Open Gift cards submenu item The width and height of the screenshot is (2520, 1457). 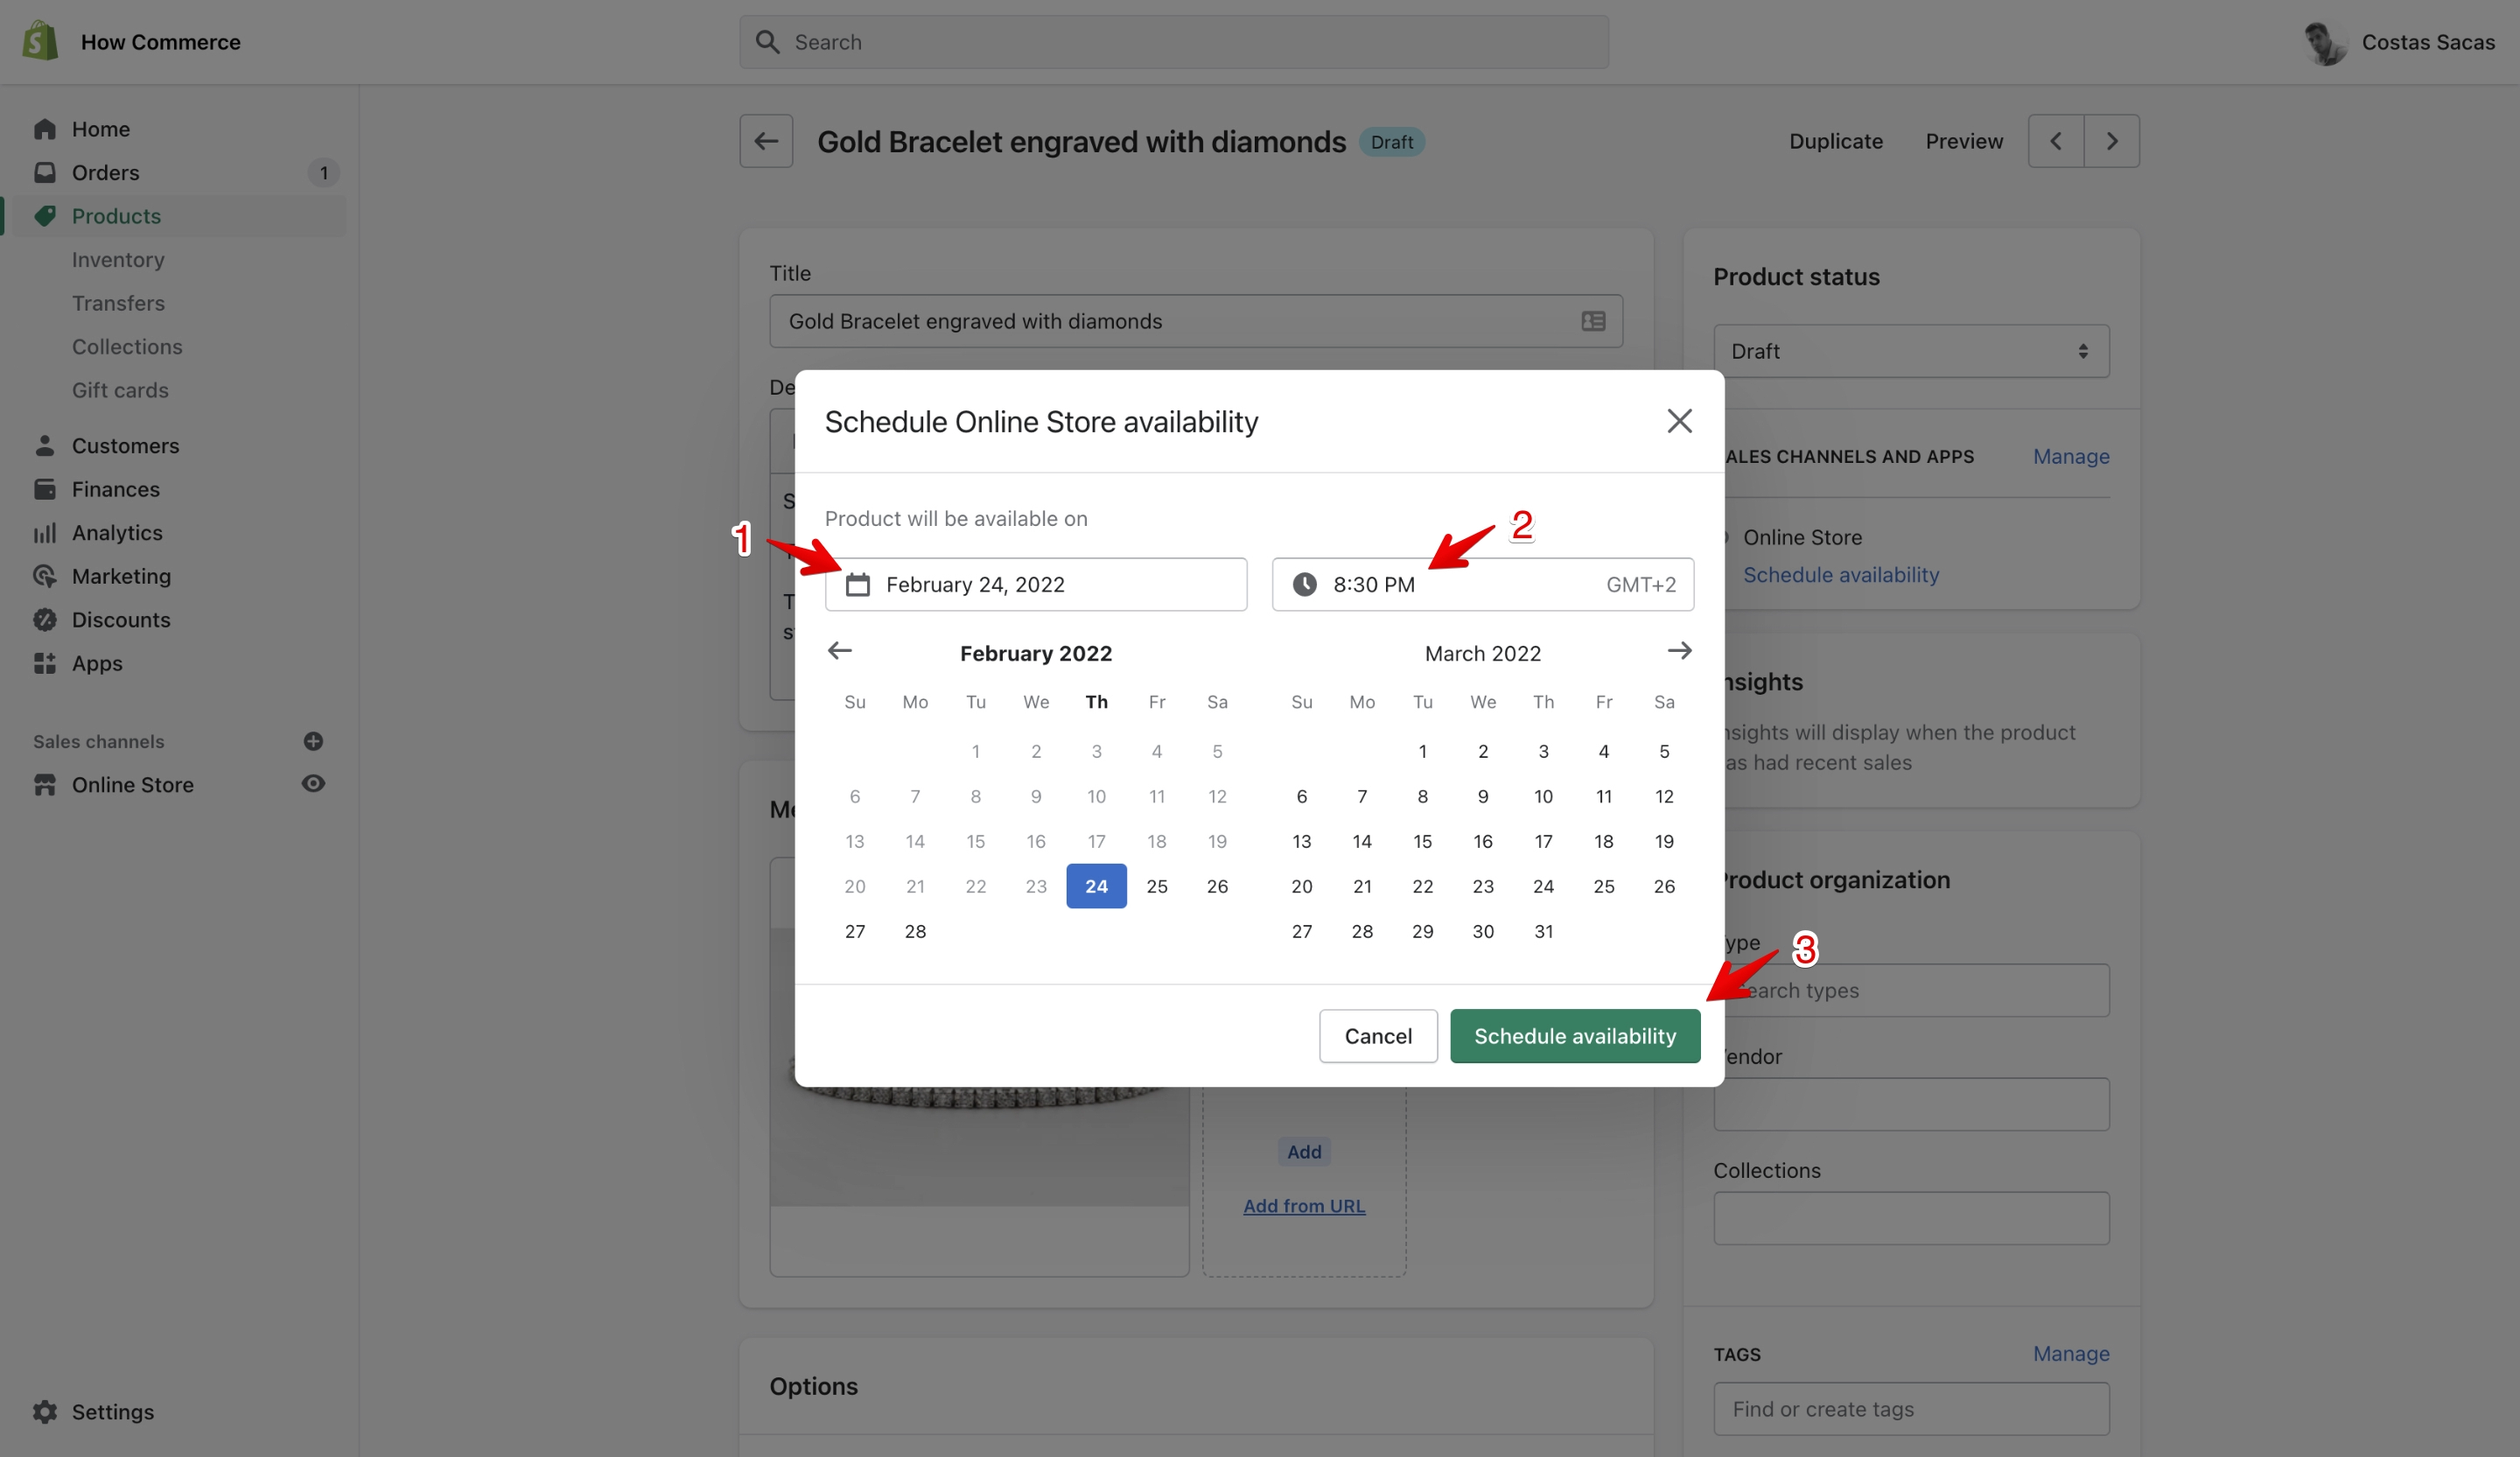(120, 390)
